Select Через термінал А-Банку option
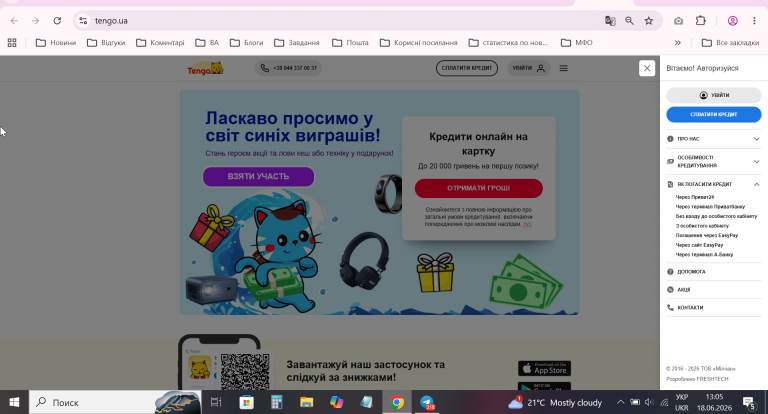The height and width of the screenshot is (414, 768). tap(704, 255)
